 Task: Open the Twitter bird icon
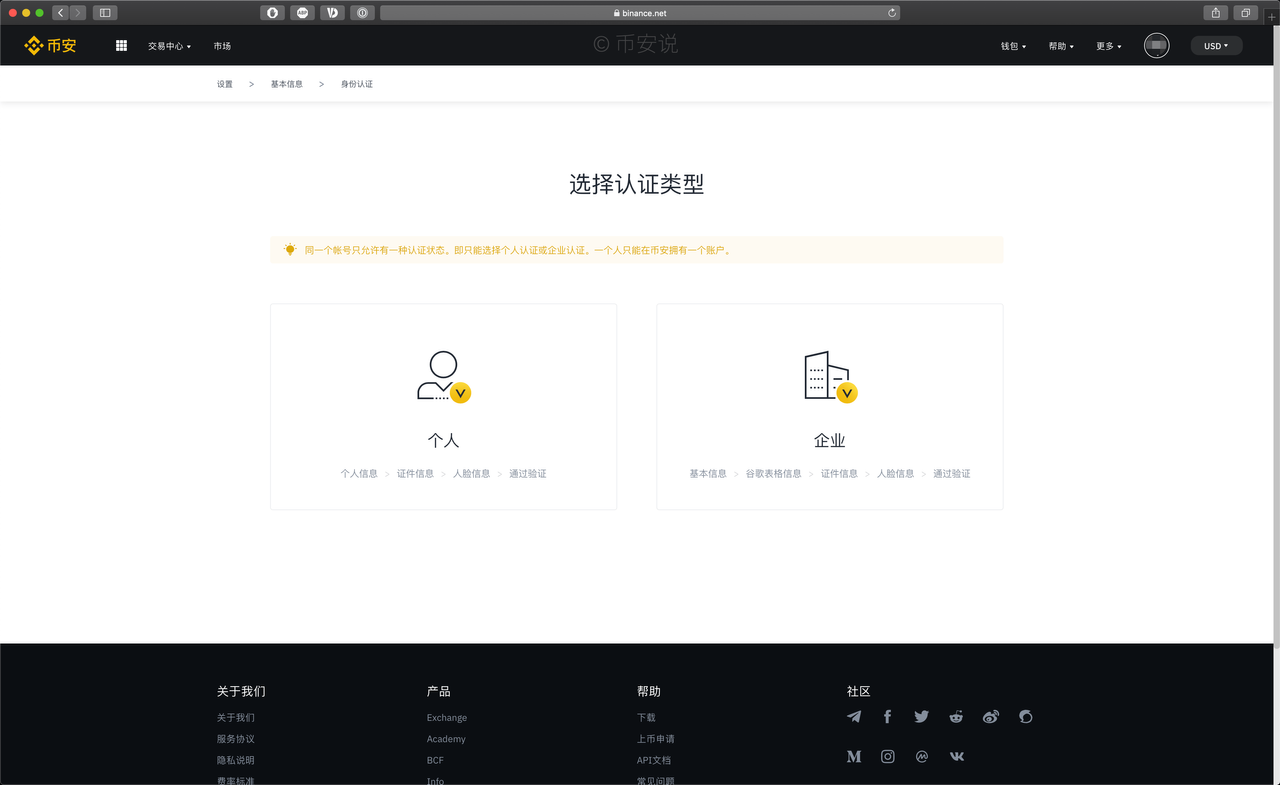(921, 717)
